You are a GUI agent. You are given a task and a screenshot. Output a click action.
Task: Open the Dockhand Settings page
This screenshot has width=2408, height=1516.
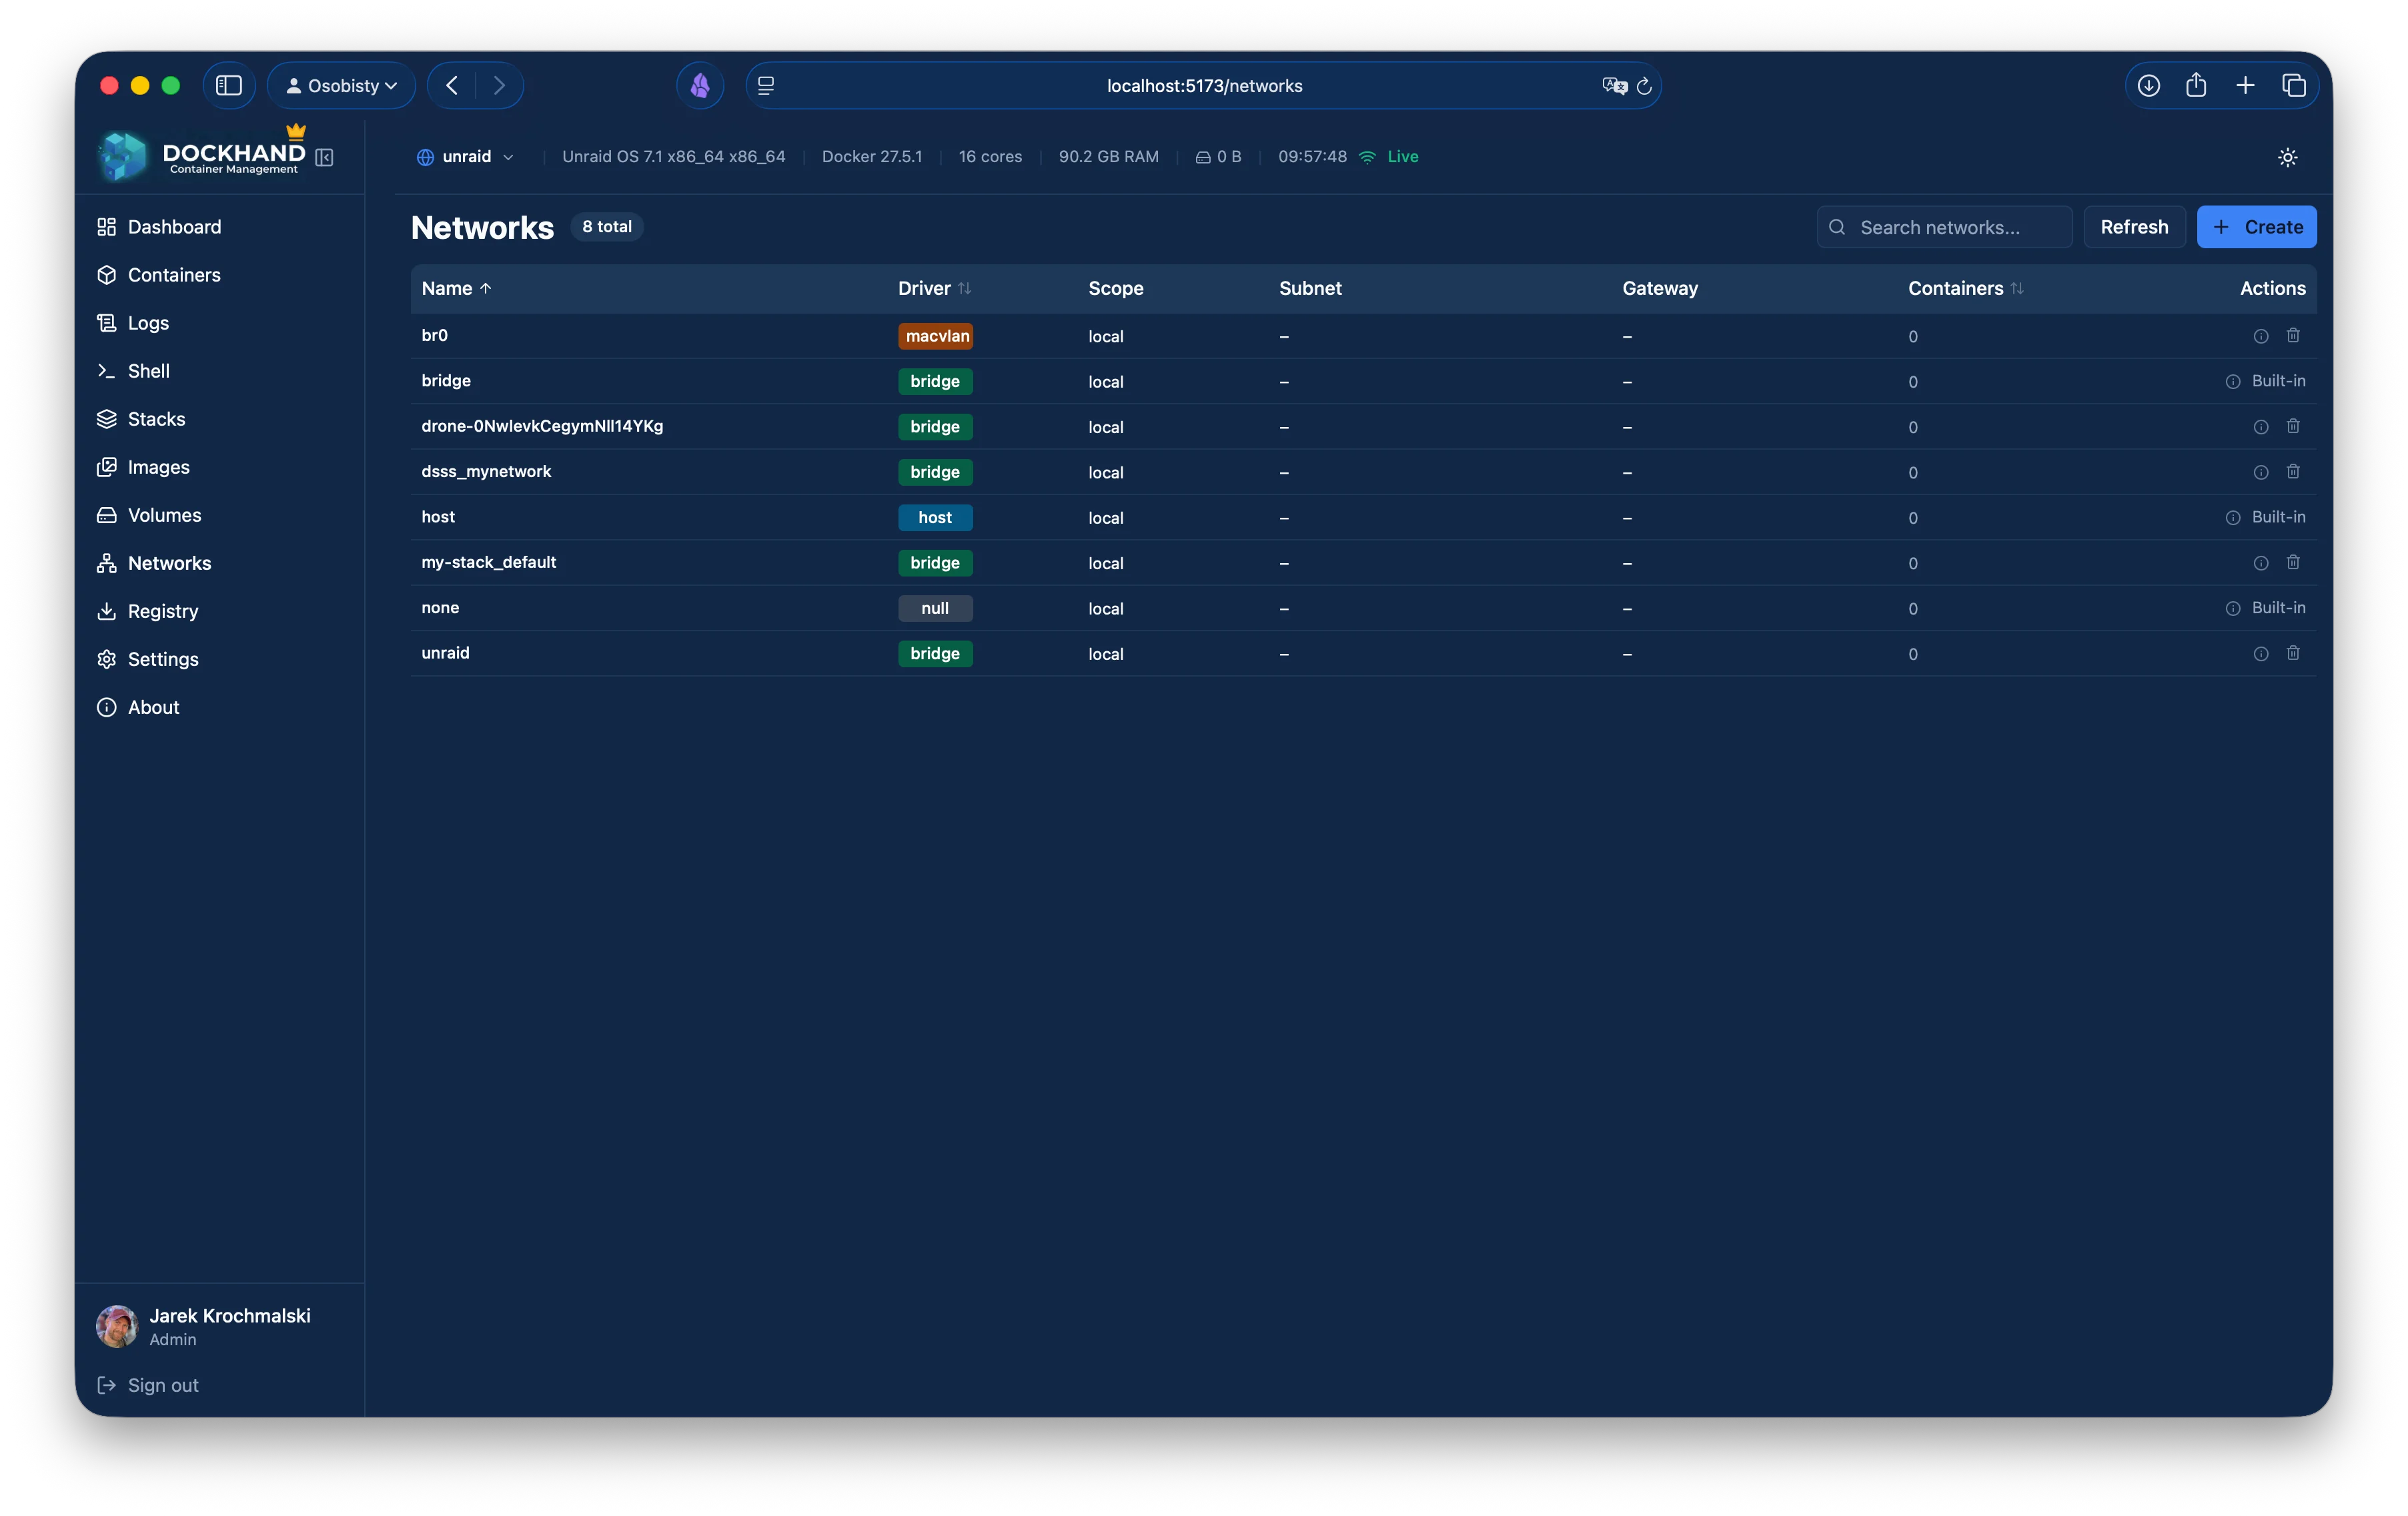click(x=163, y=659)
